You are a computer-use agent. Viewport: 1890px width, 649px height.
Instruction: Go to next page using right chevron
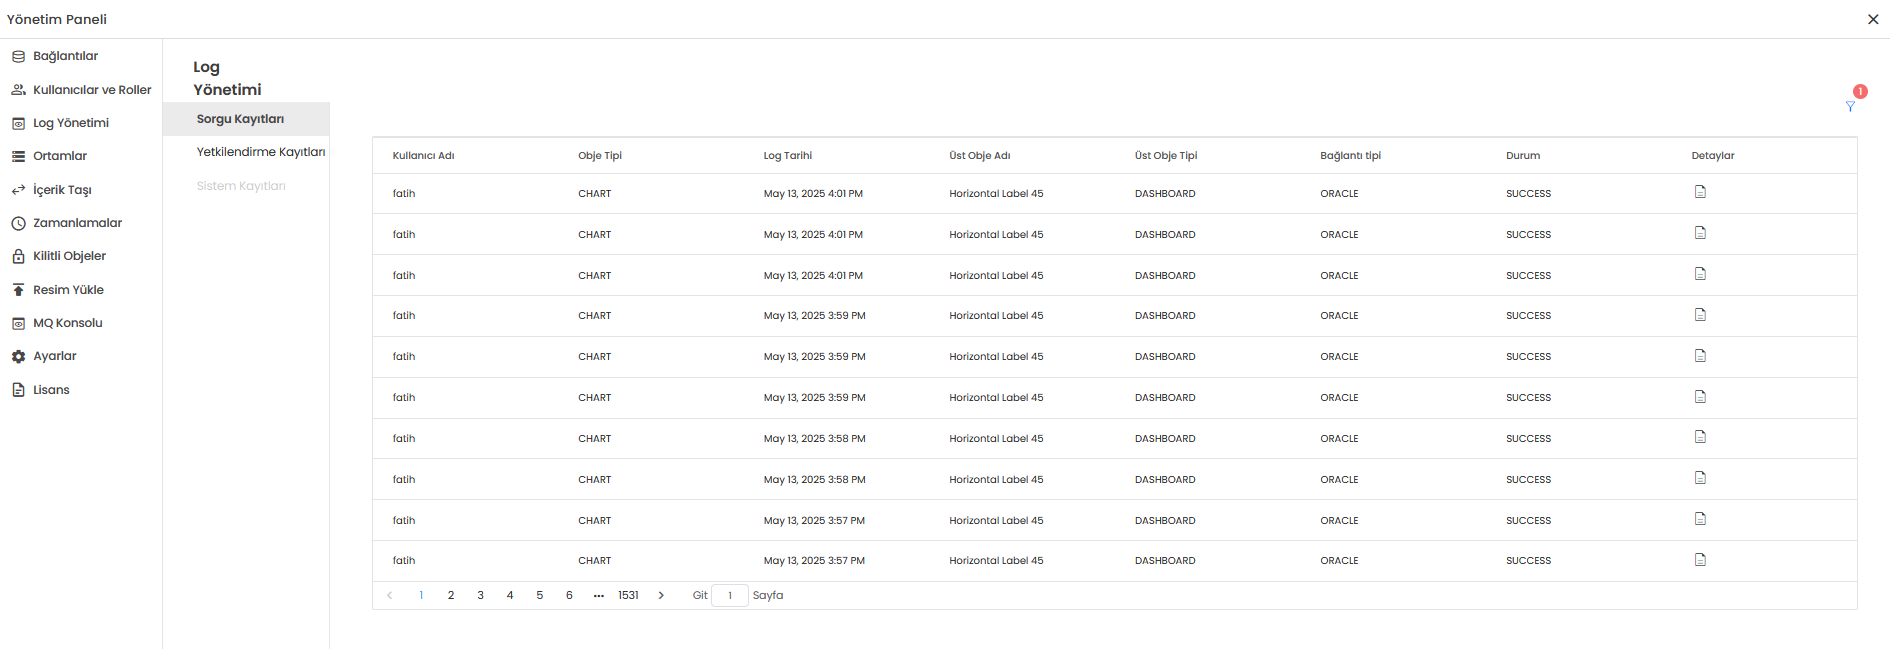661,596
